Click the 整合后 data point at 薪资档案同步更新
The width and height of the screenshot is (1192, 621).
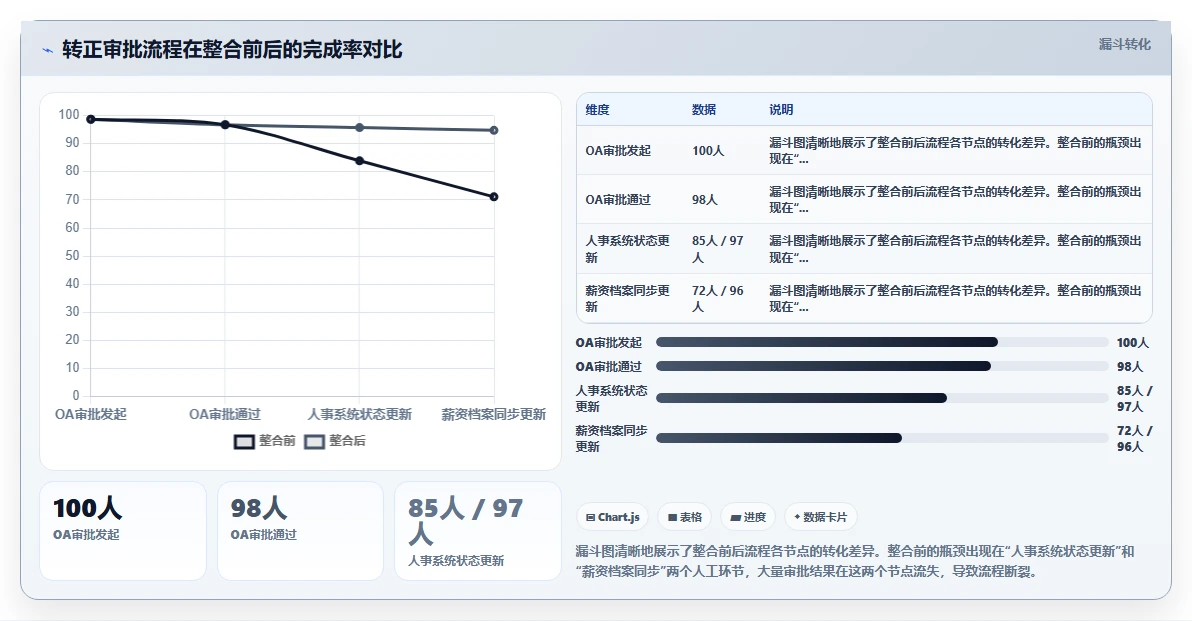coord(494,131)
